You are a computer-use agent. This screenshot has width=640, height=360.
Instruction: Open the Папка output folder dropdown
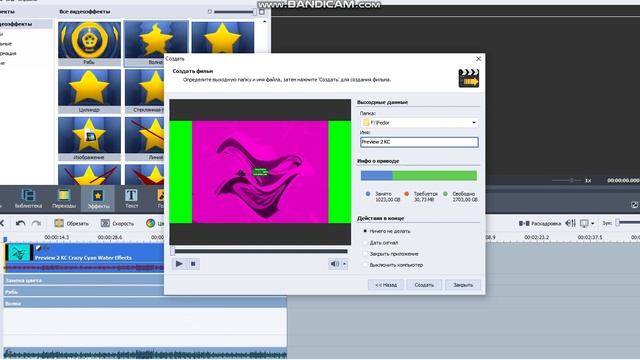473,122
